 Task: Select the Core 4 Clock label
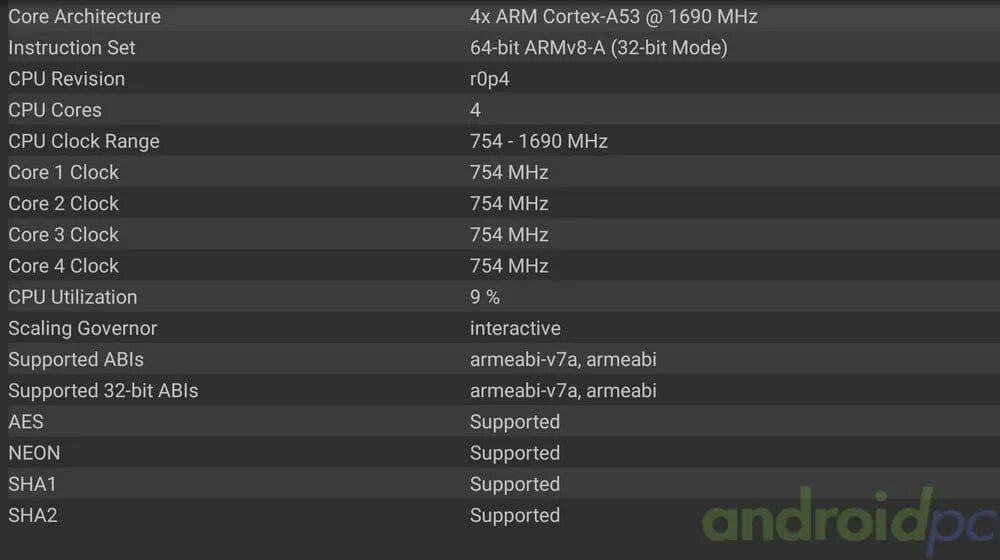(64, 265)
